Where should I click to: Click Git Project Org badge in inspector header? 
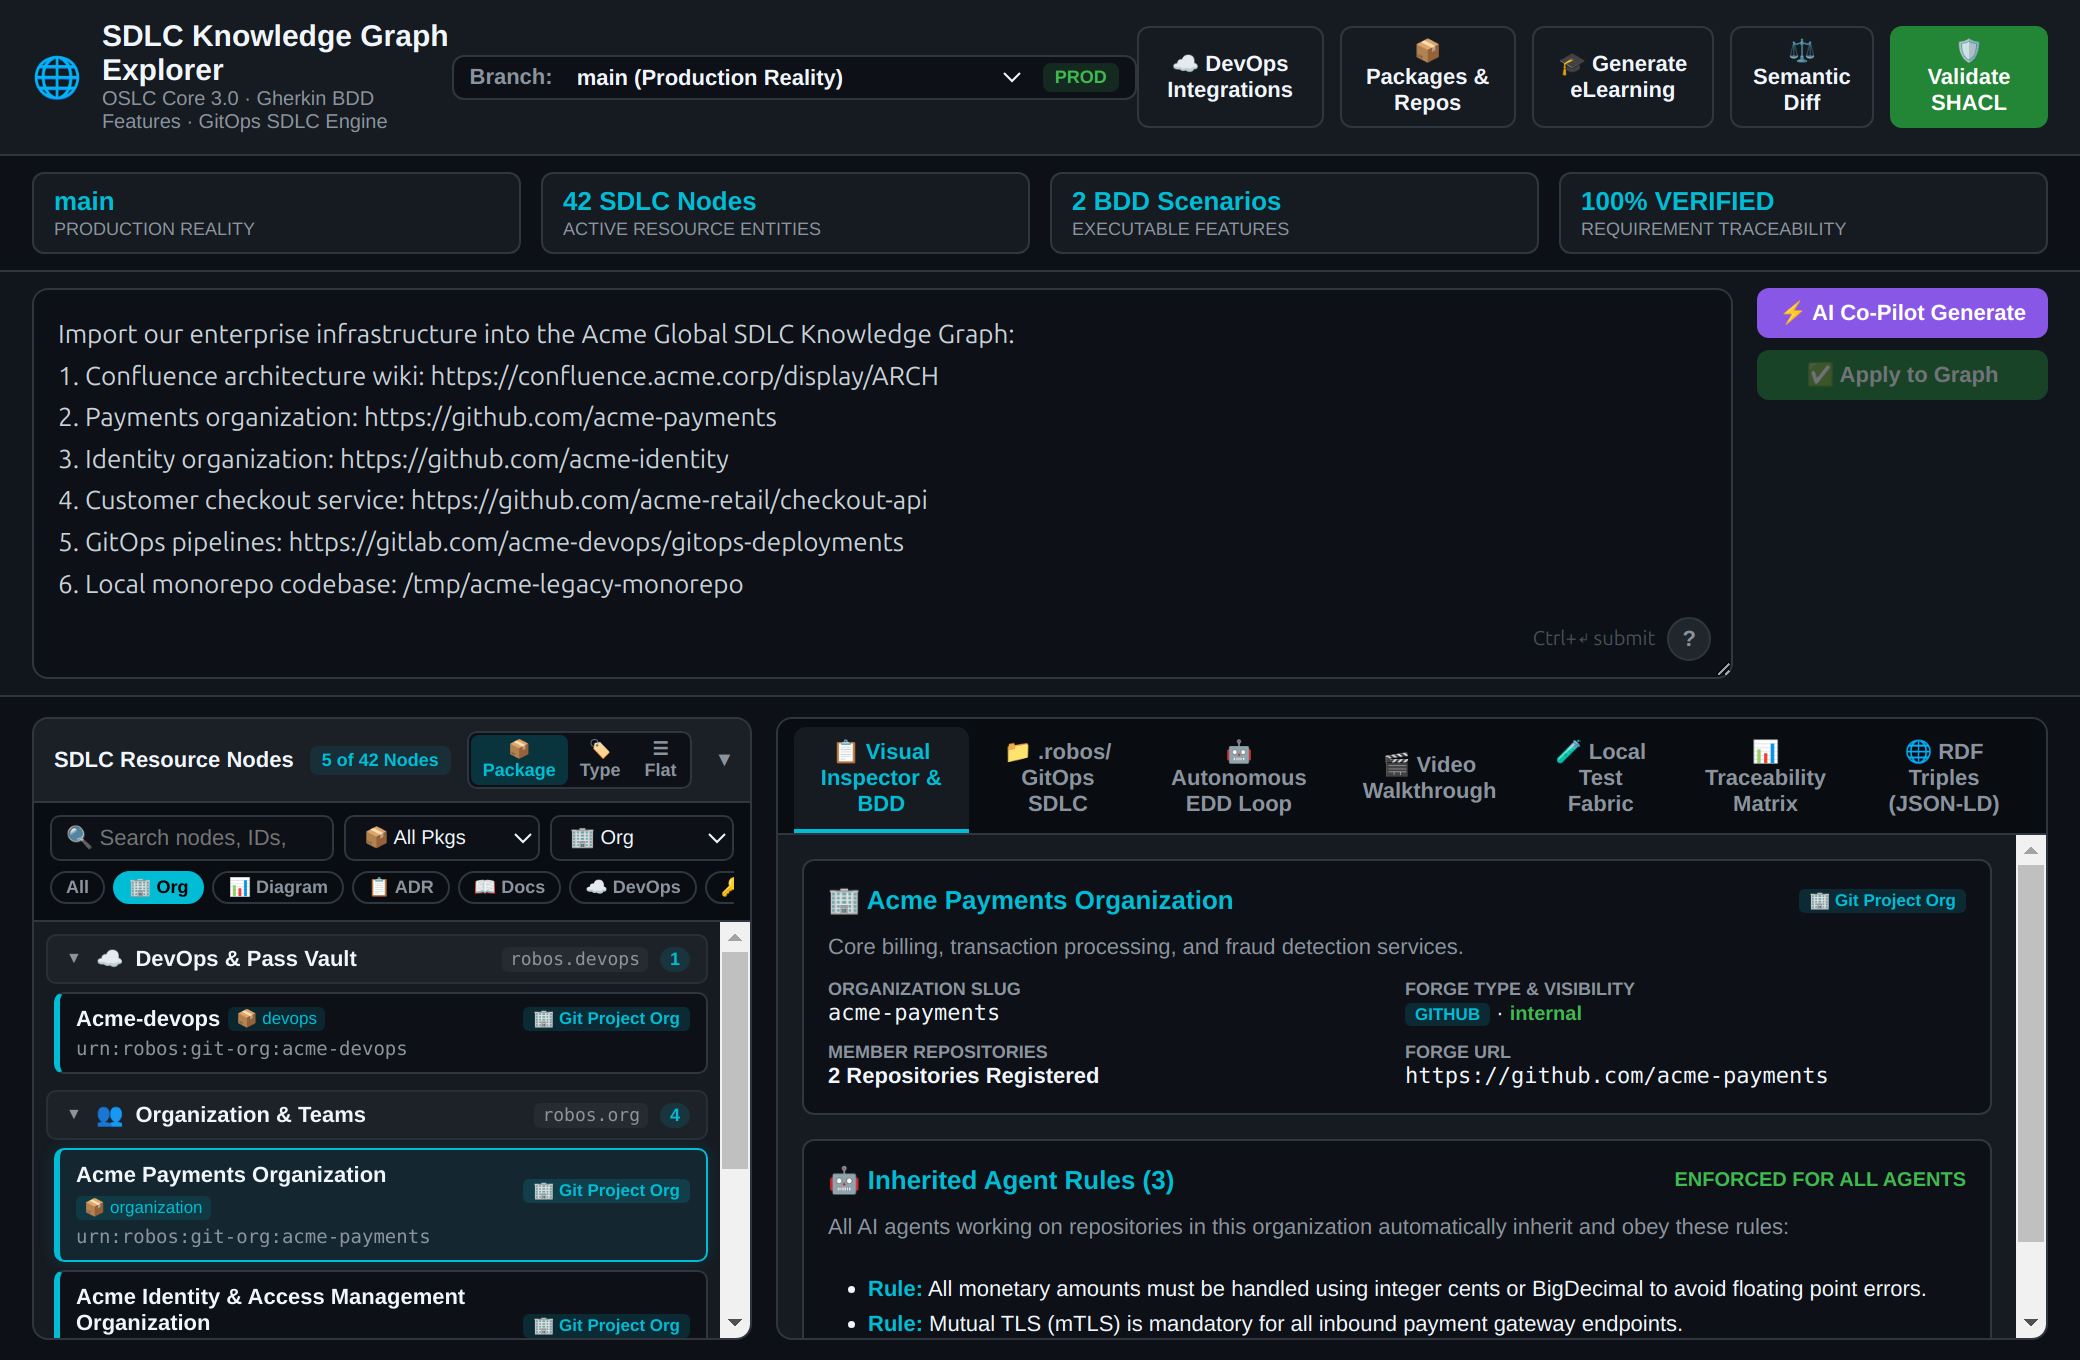click(1882, 901)
